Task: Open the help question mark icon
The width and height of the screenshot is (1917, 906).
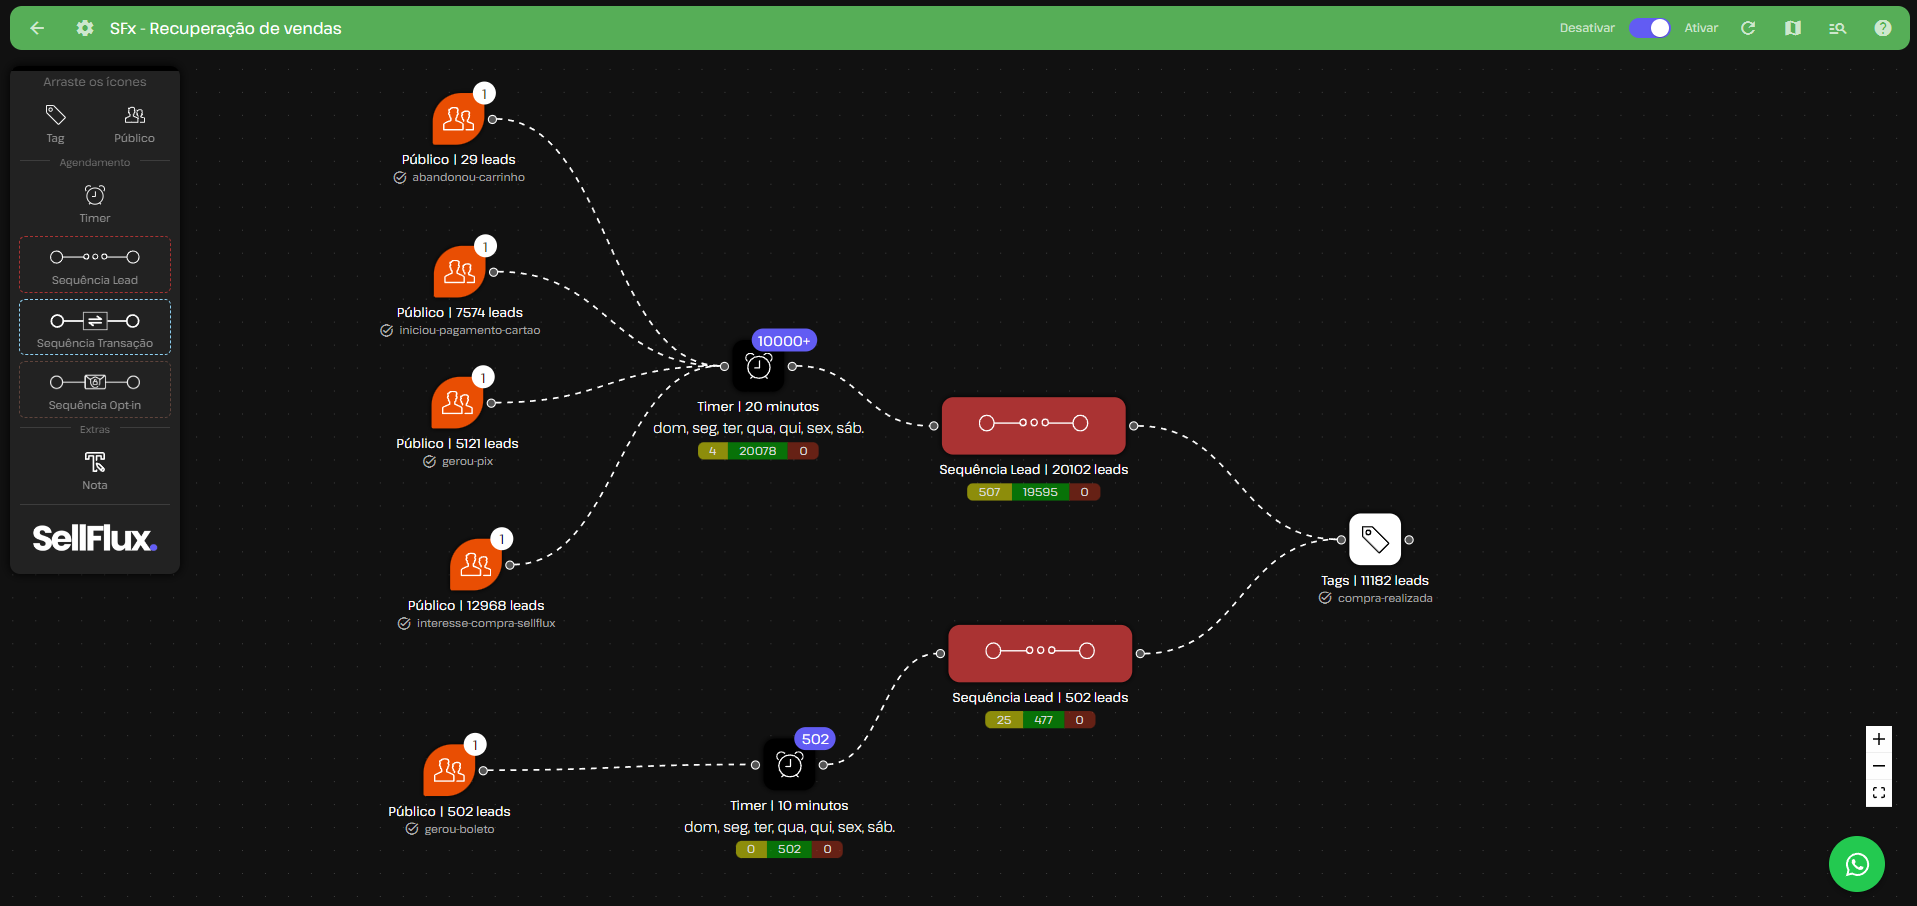Action: pyautogui.click(x=1883, y=28)
